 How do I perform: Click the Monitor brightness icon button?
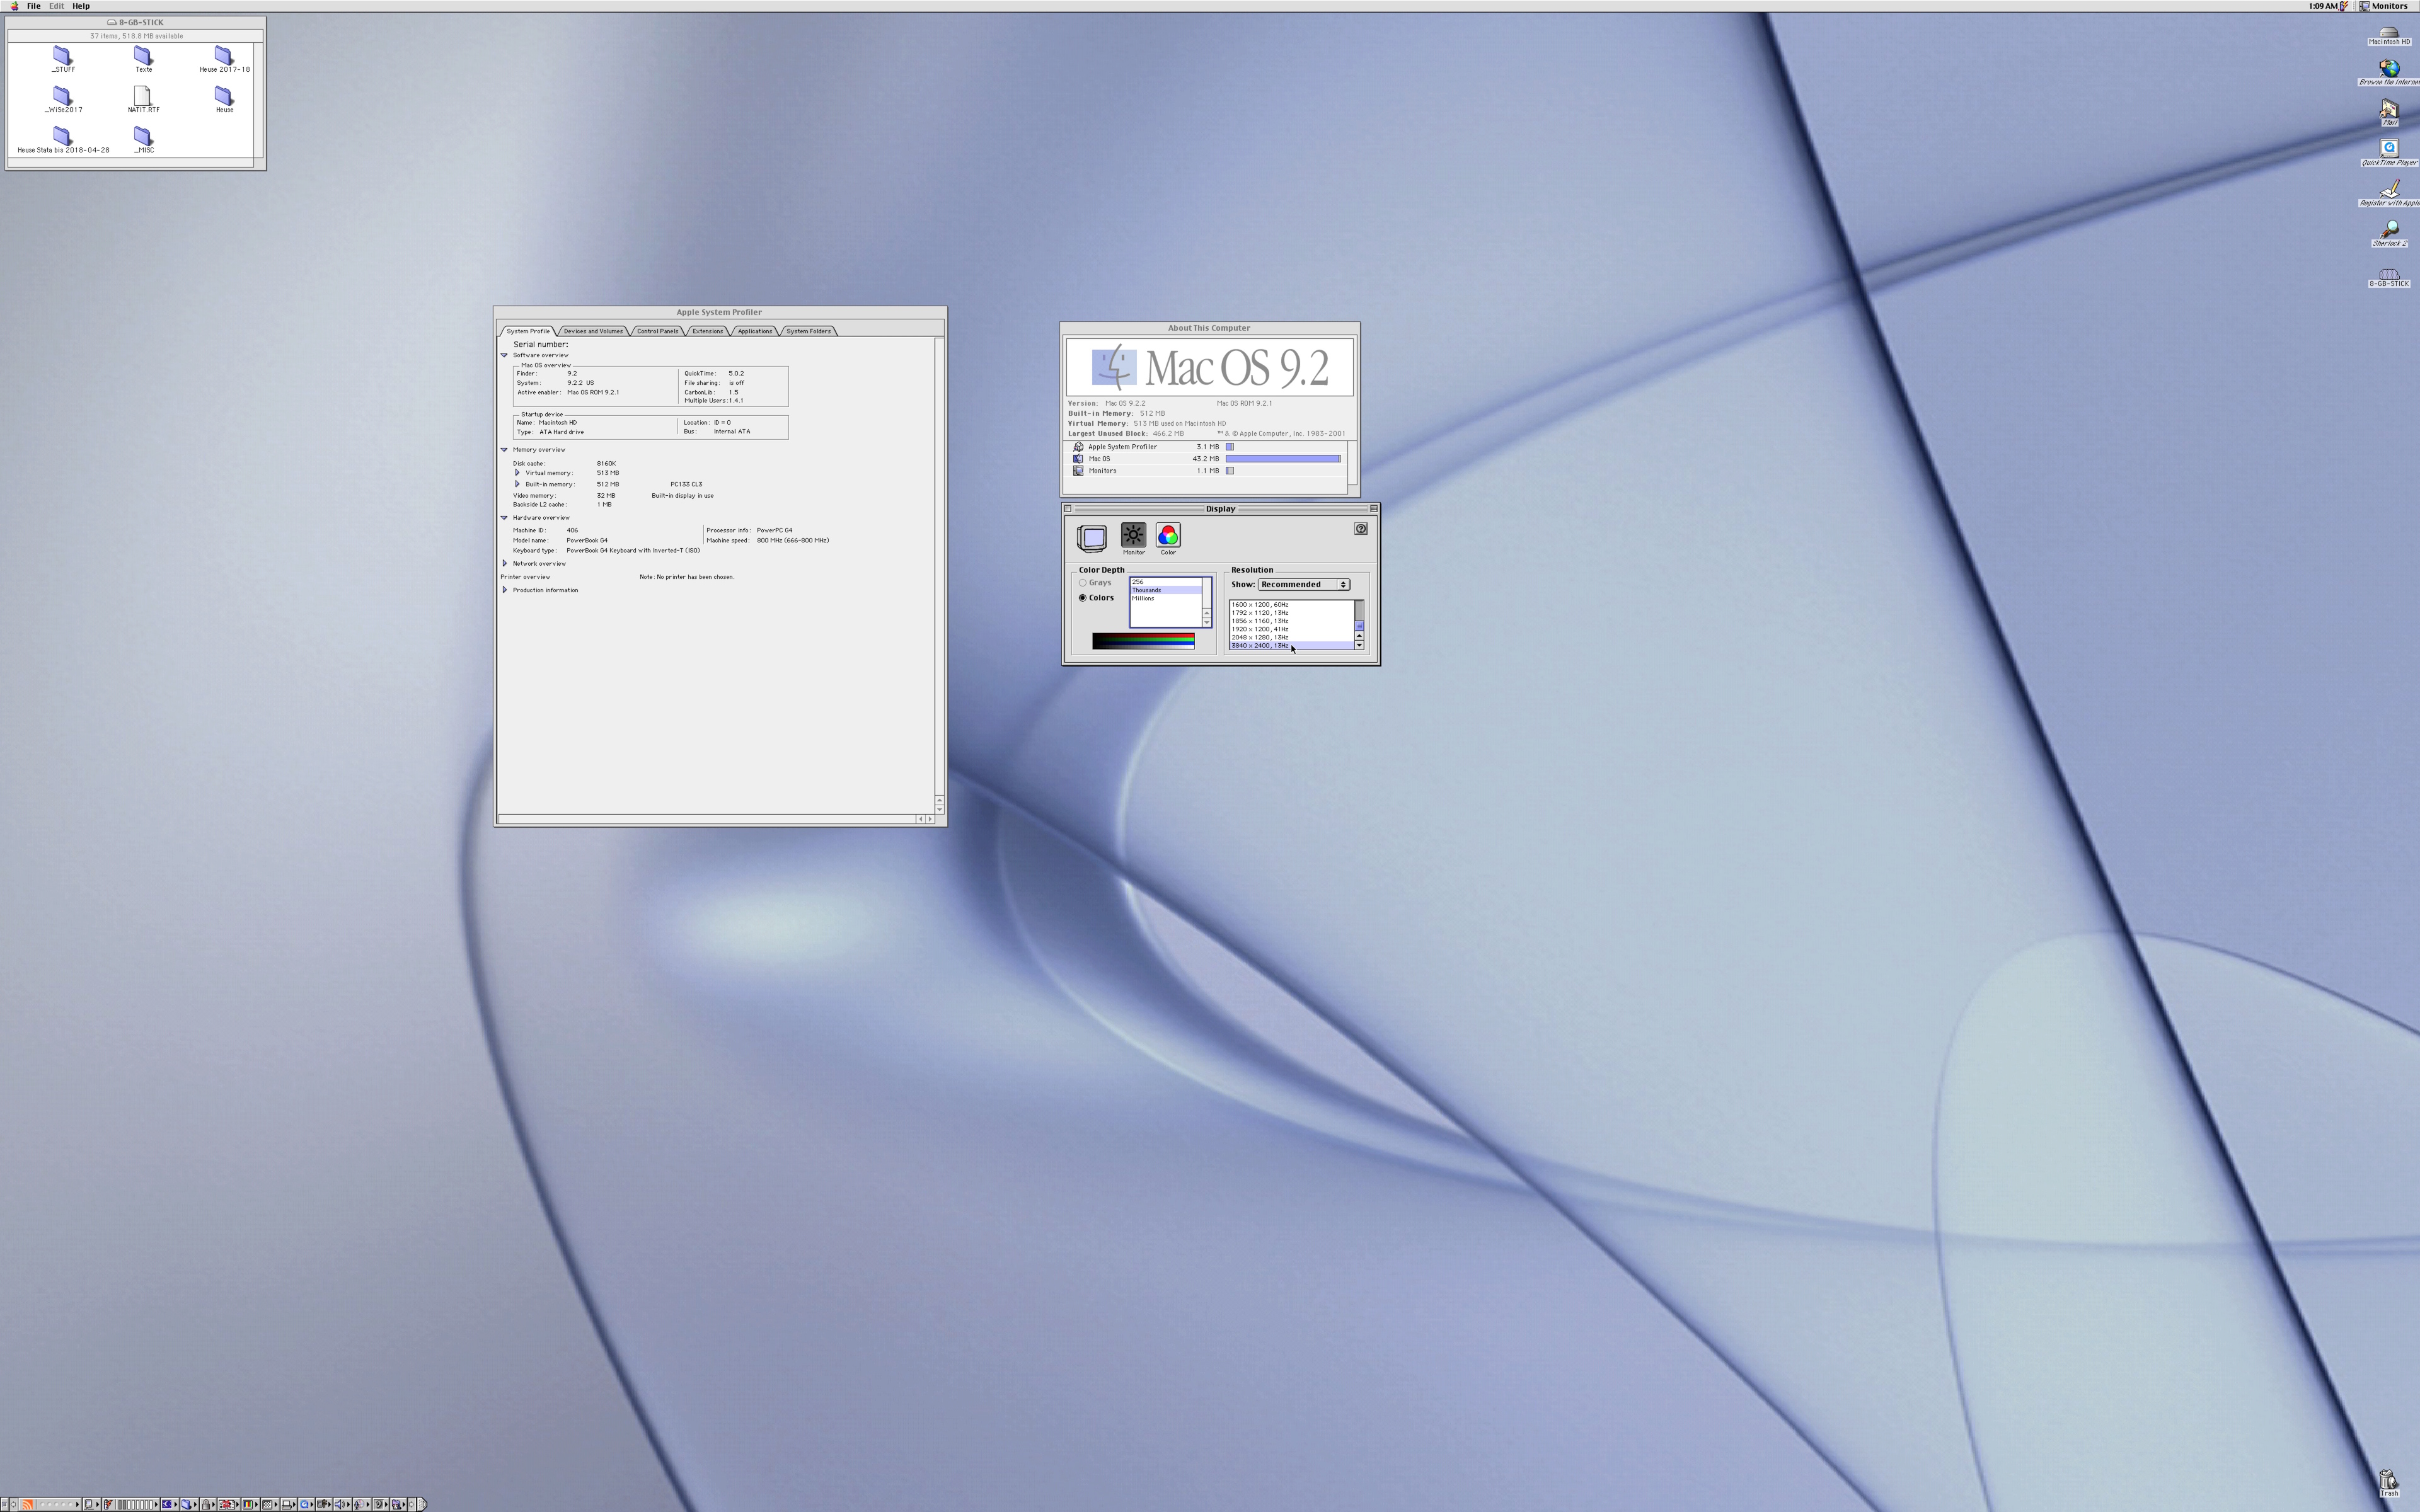1133,536
